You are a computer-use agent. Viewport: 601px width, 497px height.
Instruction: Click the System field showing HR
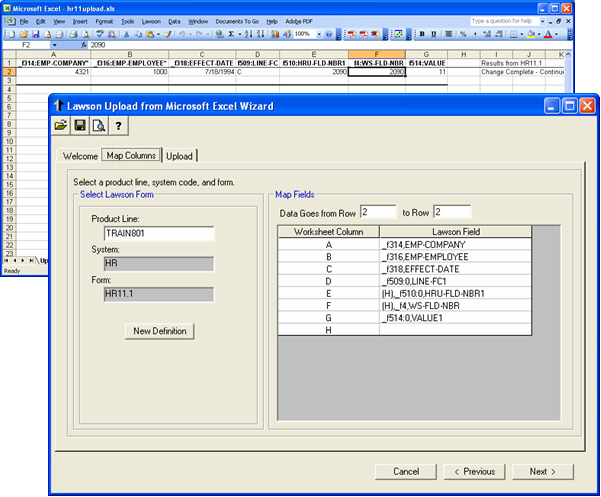click(x=159, y=264)
